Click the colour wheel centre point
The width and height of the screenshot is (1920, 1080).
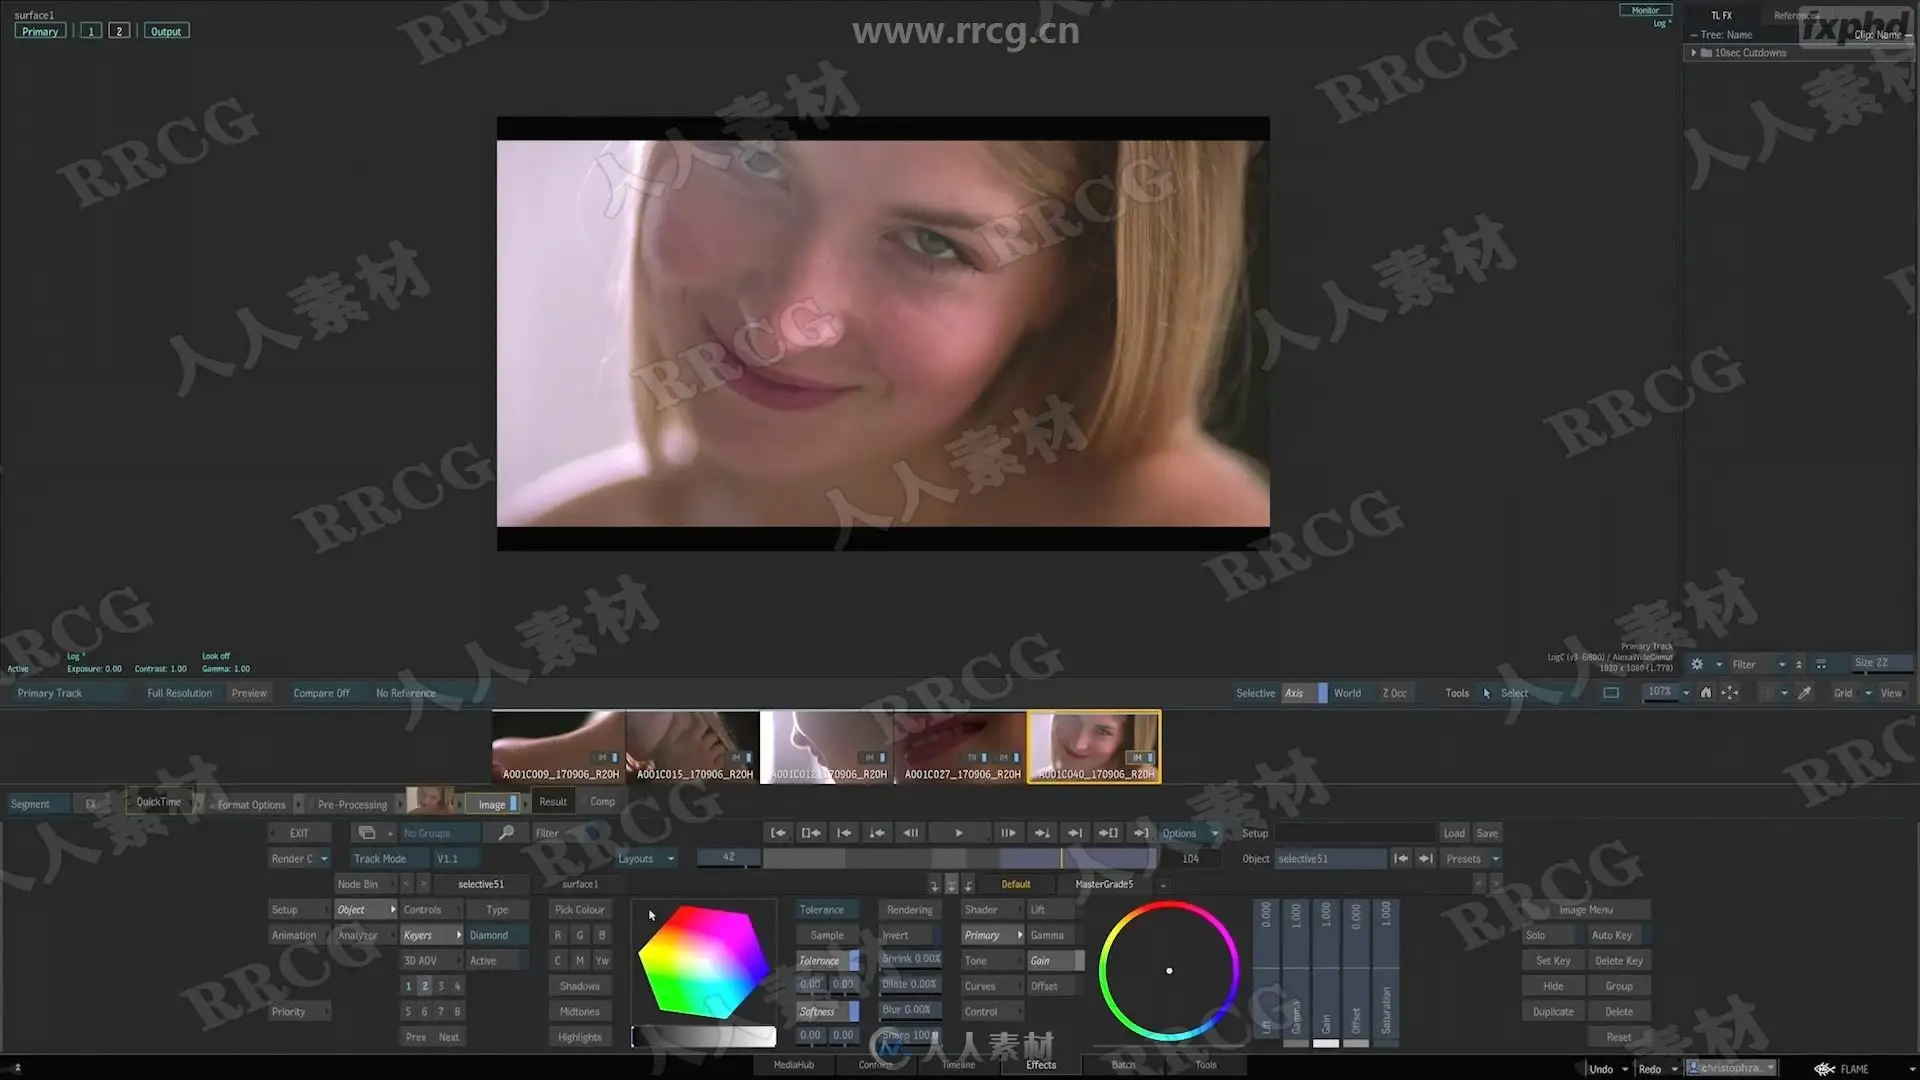pos(1169,971)
